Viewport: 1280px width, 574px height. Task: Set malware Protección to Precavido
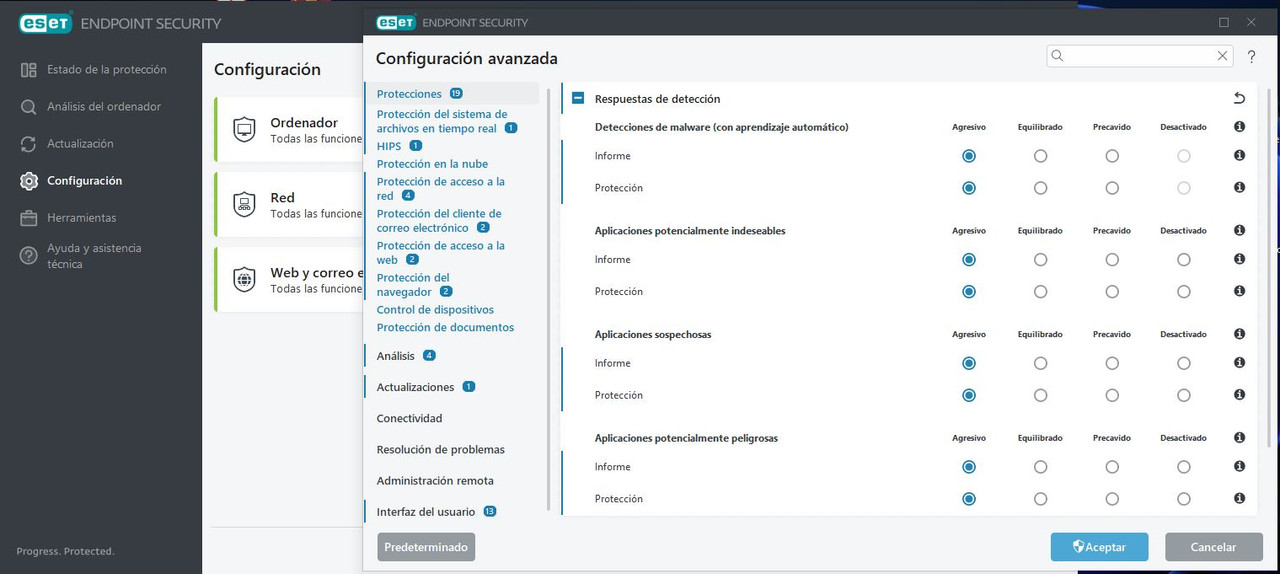1112,188
